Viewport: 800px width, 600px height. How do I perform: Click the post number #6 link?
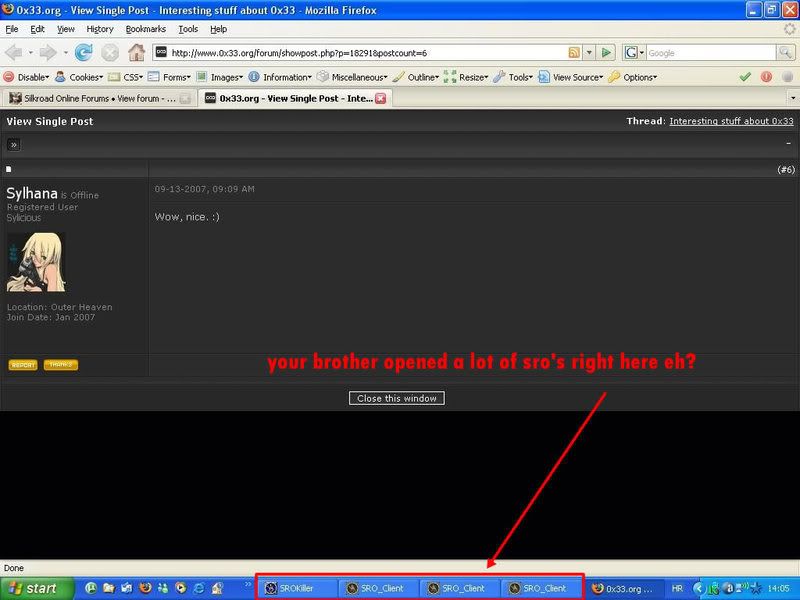tap(786, 169)
